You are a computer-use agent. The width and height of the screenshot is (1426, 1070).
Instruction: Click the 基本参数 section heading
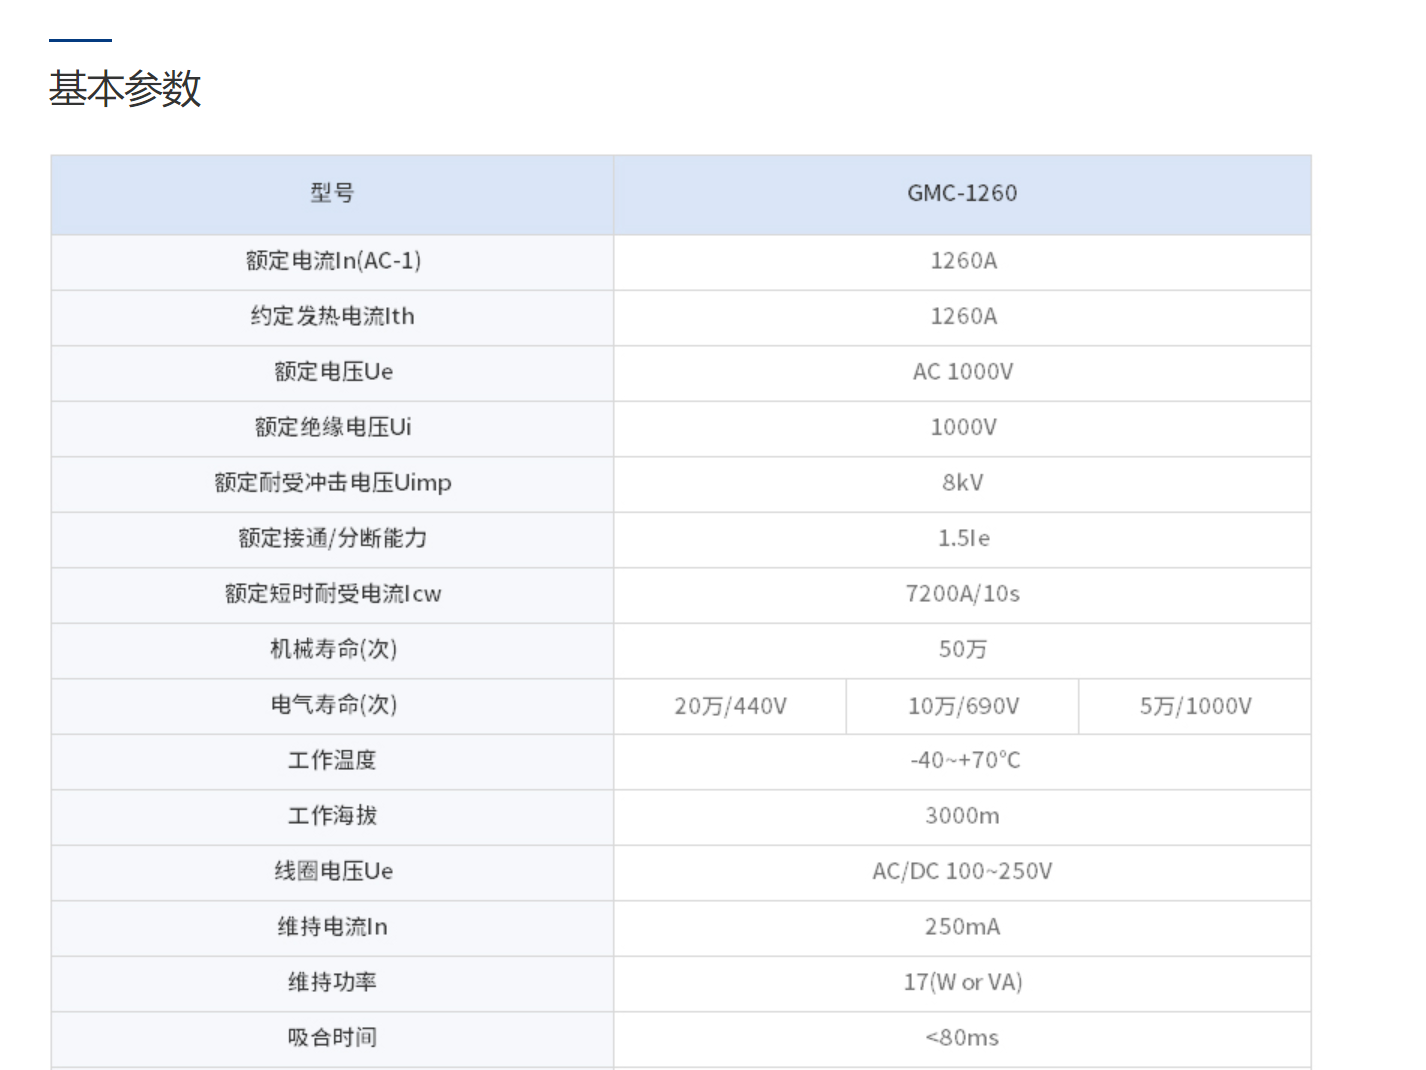125,89
